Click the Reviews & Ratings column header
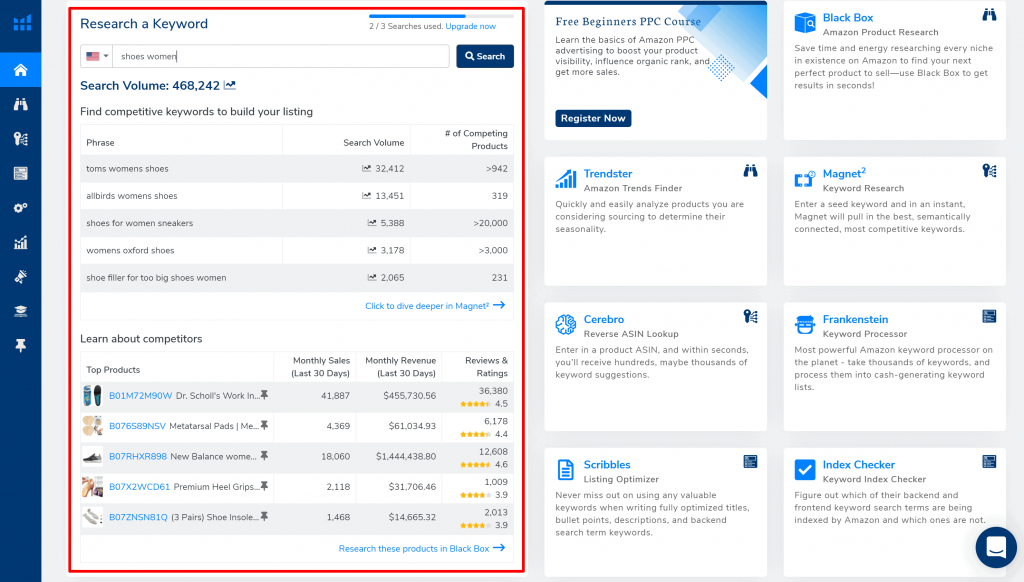The image size is (1024, 582). (486, 366)
